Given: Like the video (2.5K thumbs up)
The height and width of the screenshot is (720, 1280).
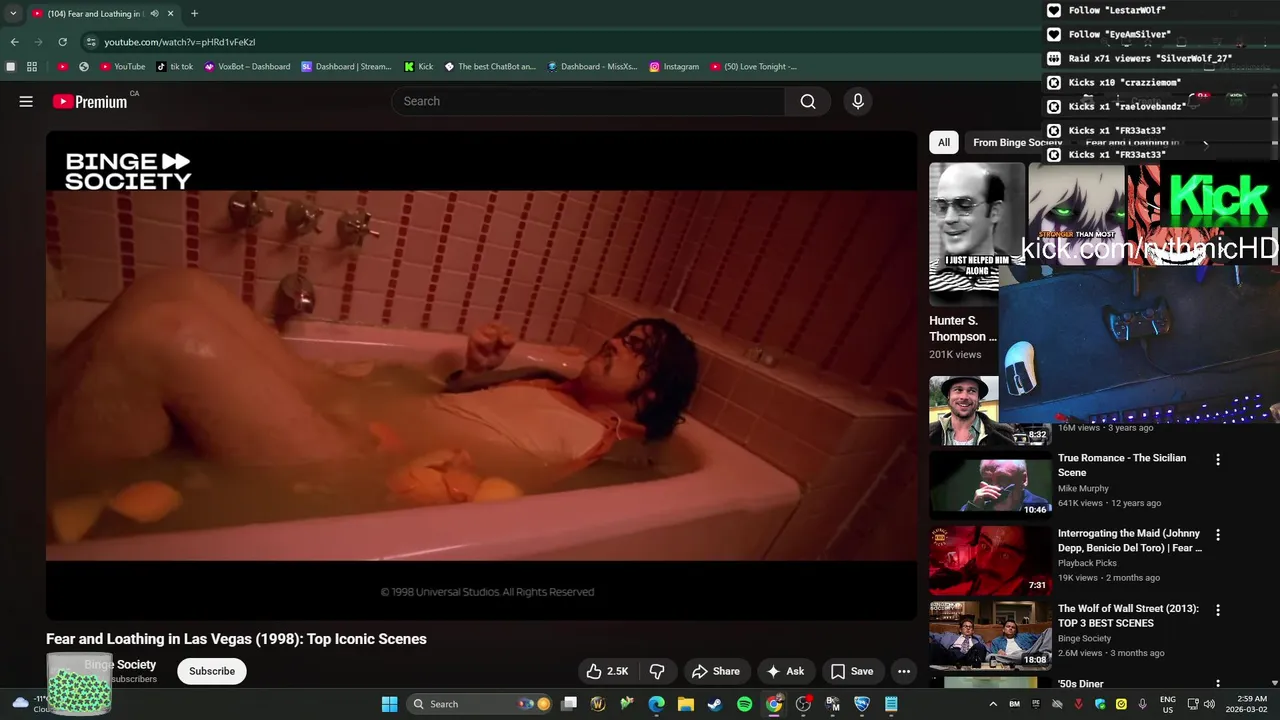Looking at the screenshot, I should click(607, 671).
